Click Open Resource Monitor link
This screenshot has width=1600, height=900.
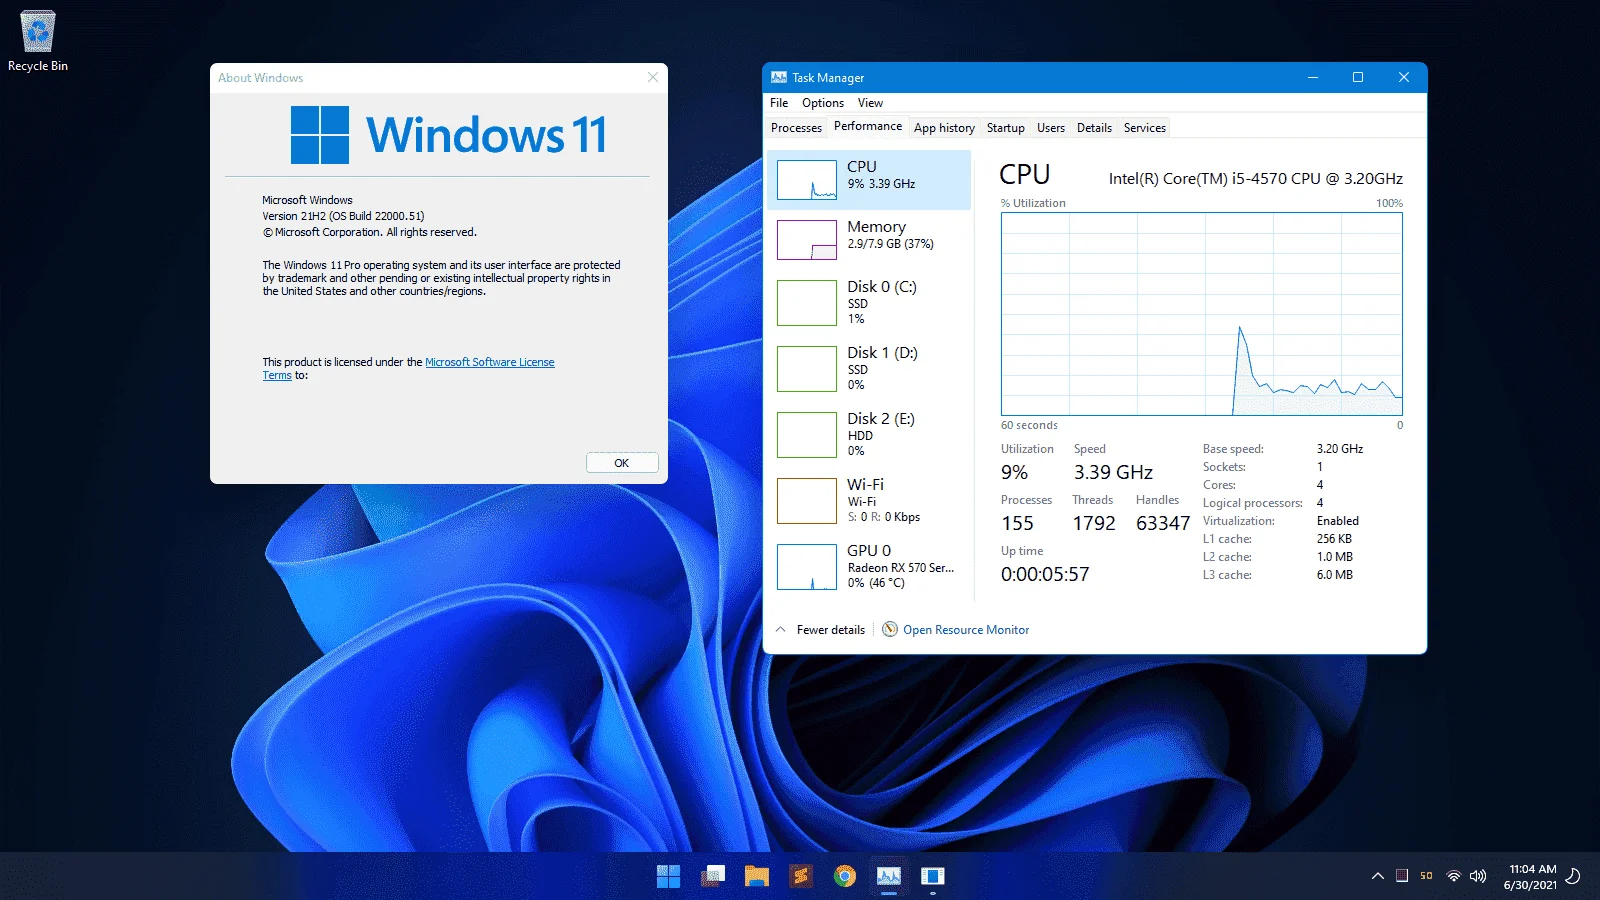point(966,630)
